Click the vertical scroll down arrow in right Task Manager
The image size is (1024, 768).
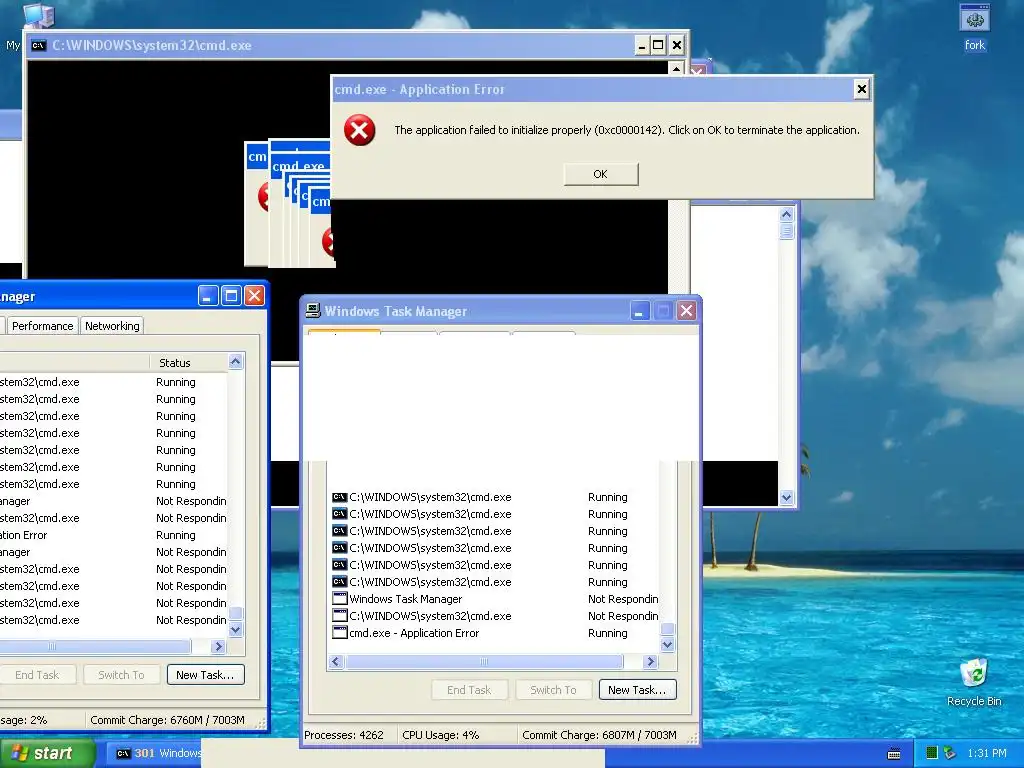tap(667, 645)
